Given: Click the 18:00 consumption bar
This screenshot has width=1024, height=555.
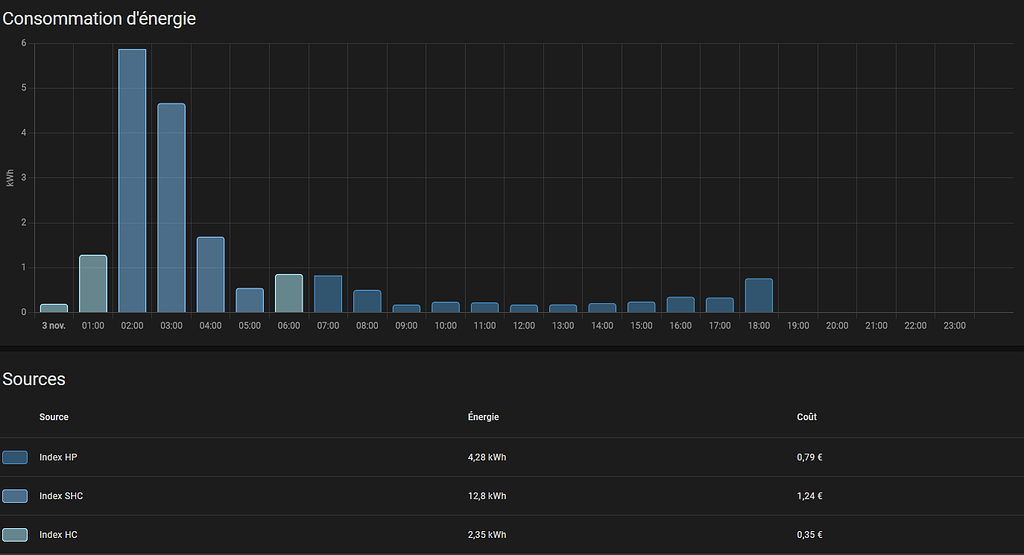Looking at the screenshot, I should (759, 295).
